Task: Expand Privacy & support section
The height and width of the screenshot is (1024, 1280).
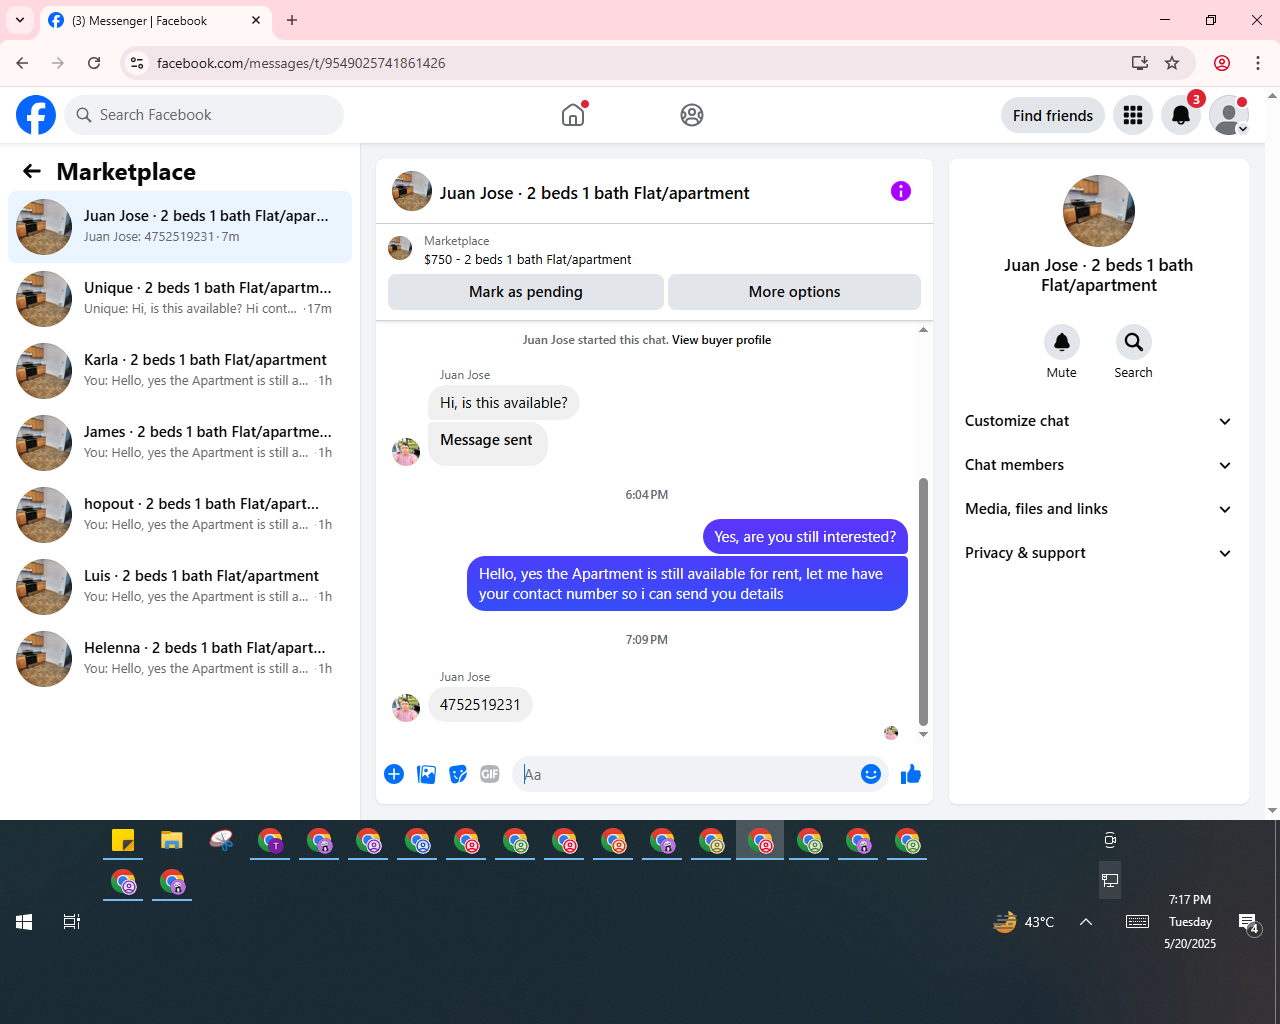Action: 1099,553
